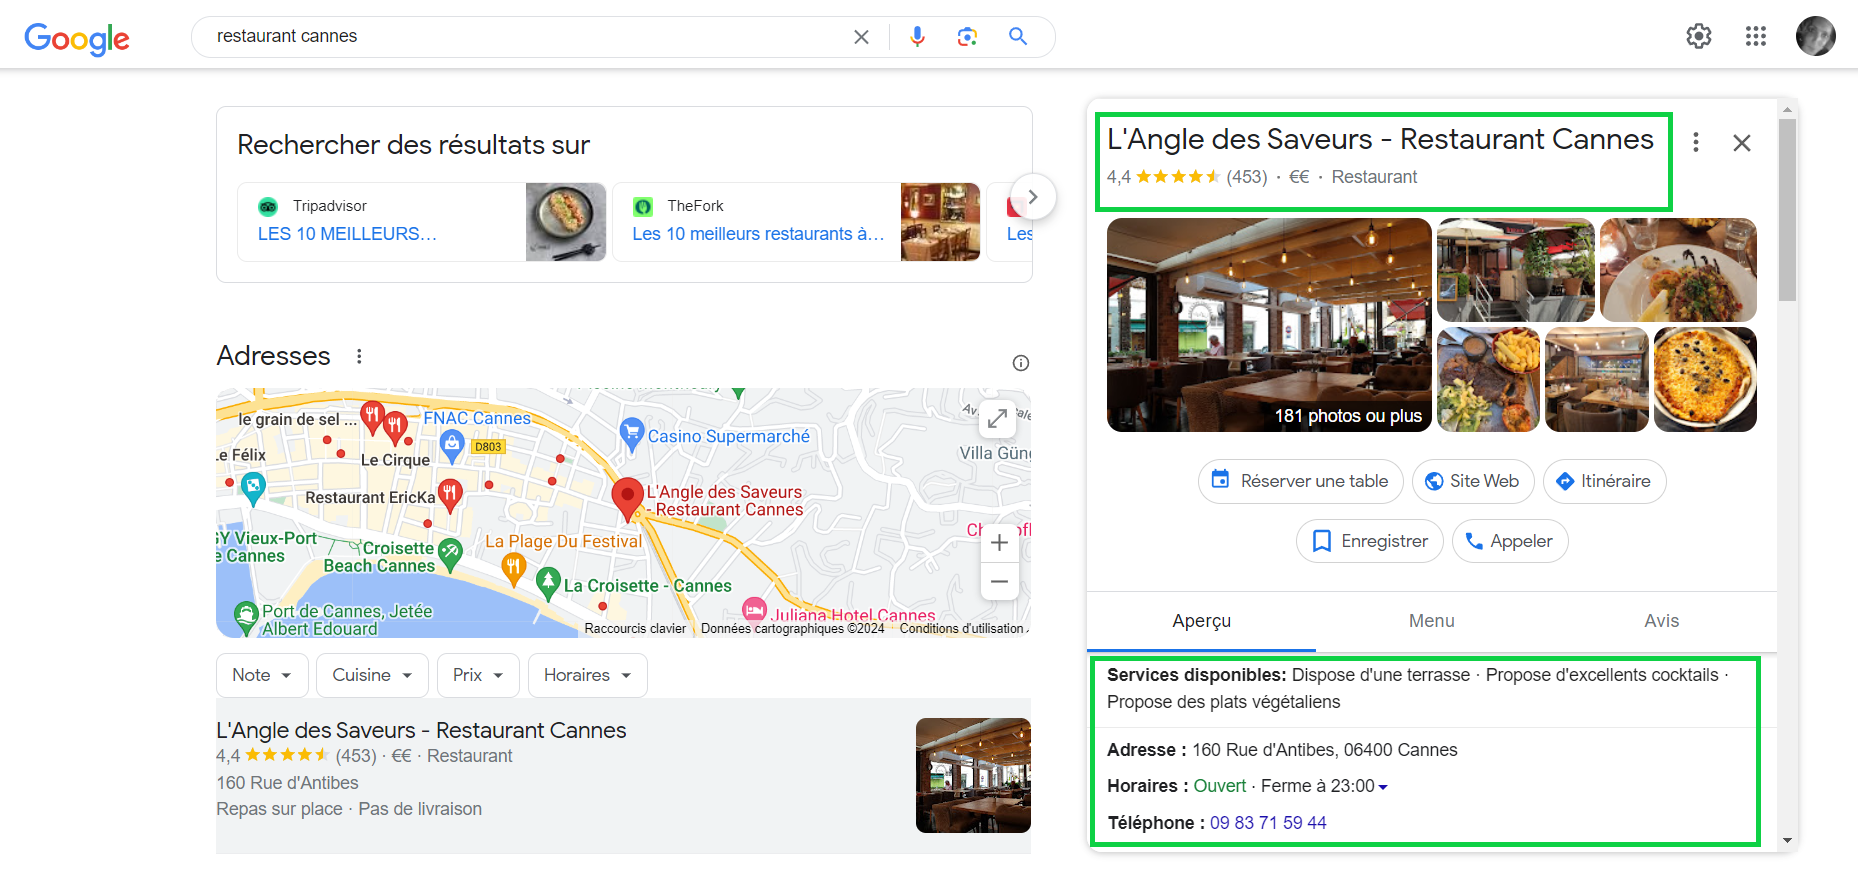Open more options in restaurant panel

[x=1696, y=142]
